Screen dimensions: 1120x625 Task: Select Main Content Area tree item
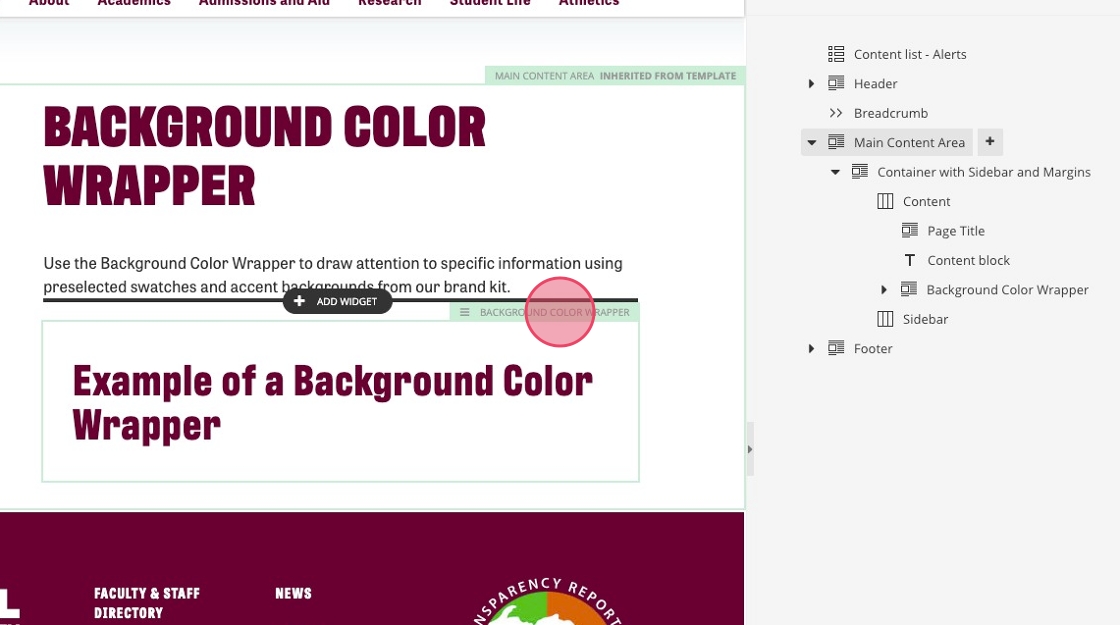coord(909,142)
